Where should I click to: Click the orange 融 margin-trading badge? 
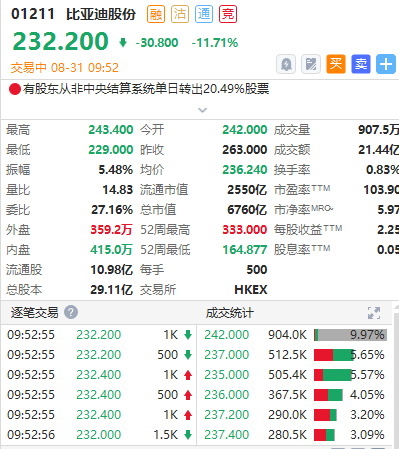(156, 14)
